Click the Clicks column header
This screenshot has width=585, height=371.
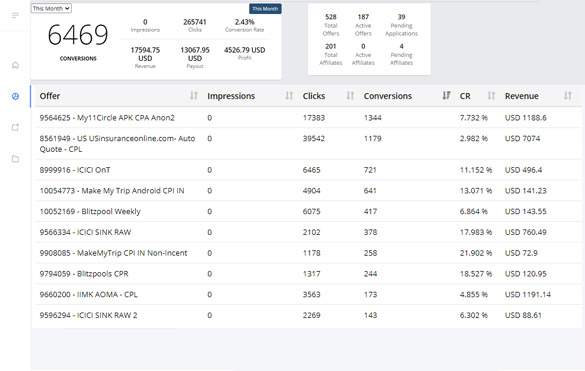(314, 96)
